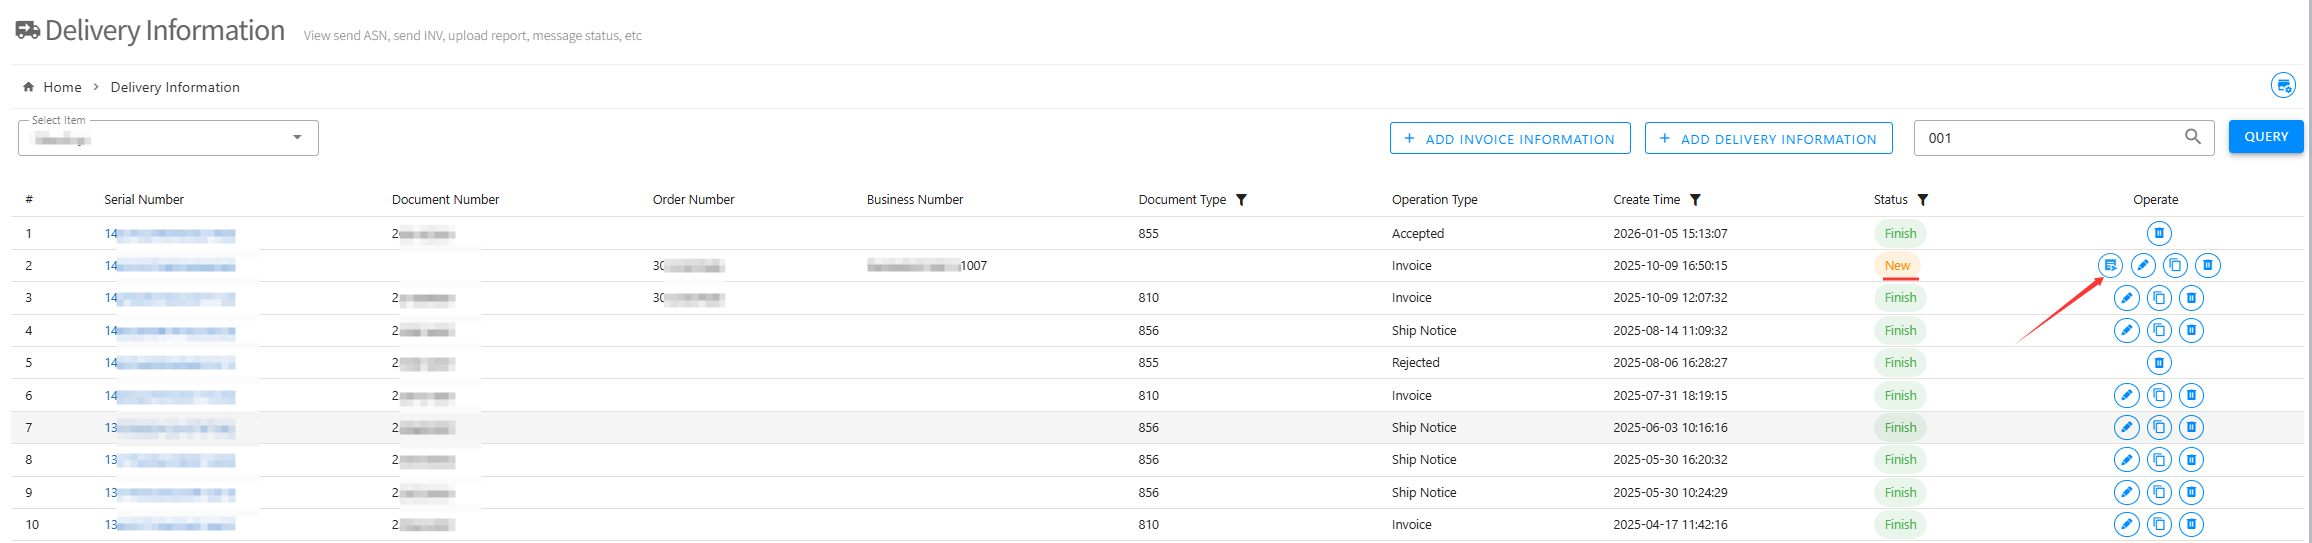2312x543 pixels.
Task: Delete the row 10 Invoice record
Action: [2191, 524]
